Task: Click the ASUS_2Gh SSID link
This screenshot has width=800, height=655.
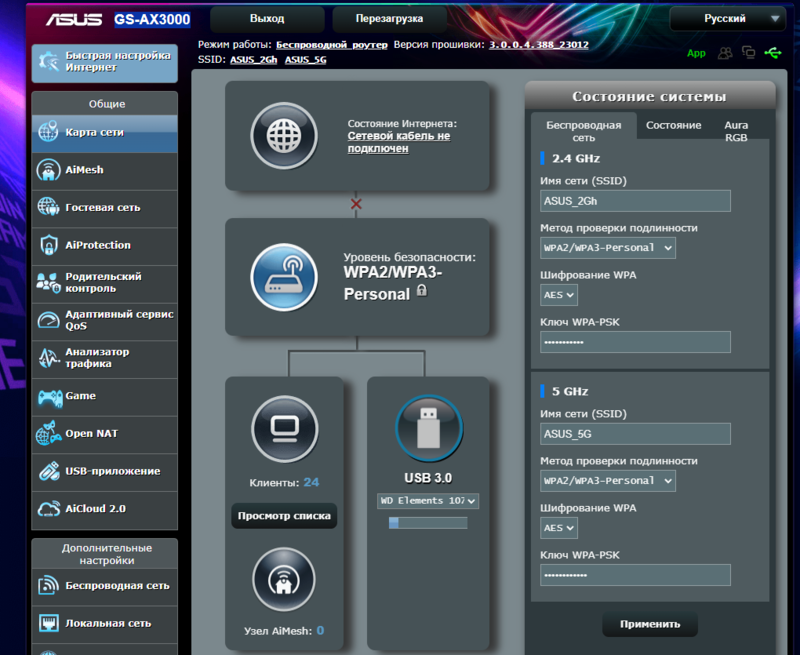Action: pyautogui.click(x=254, y=60)
